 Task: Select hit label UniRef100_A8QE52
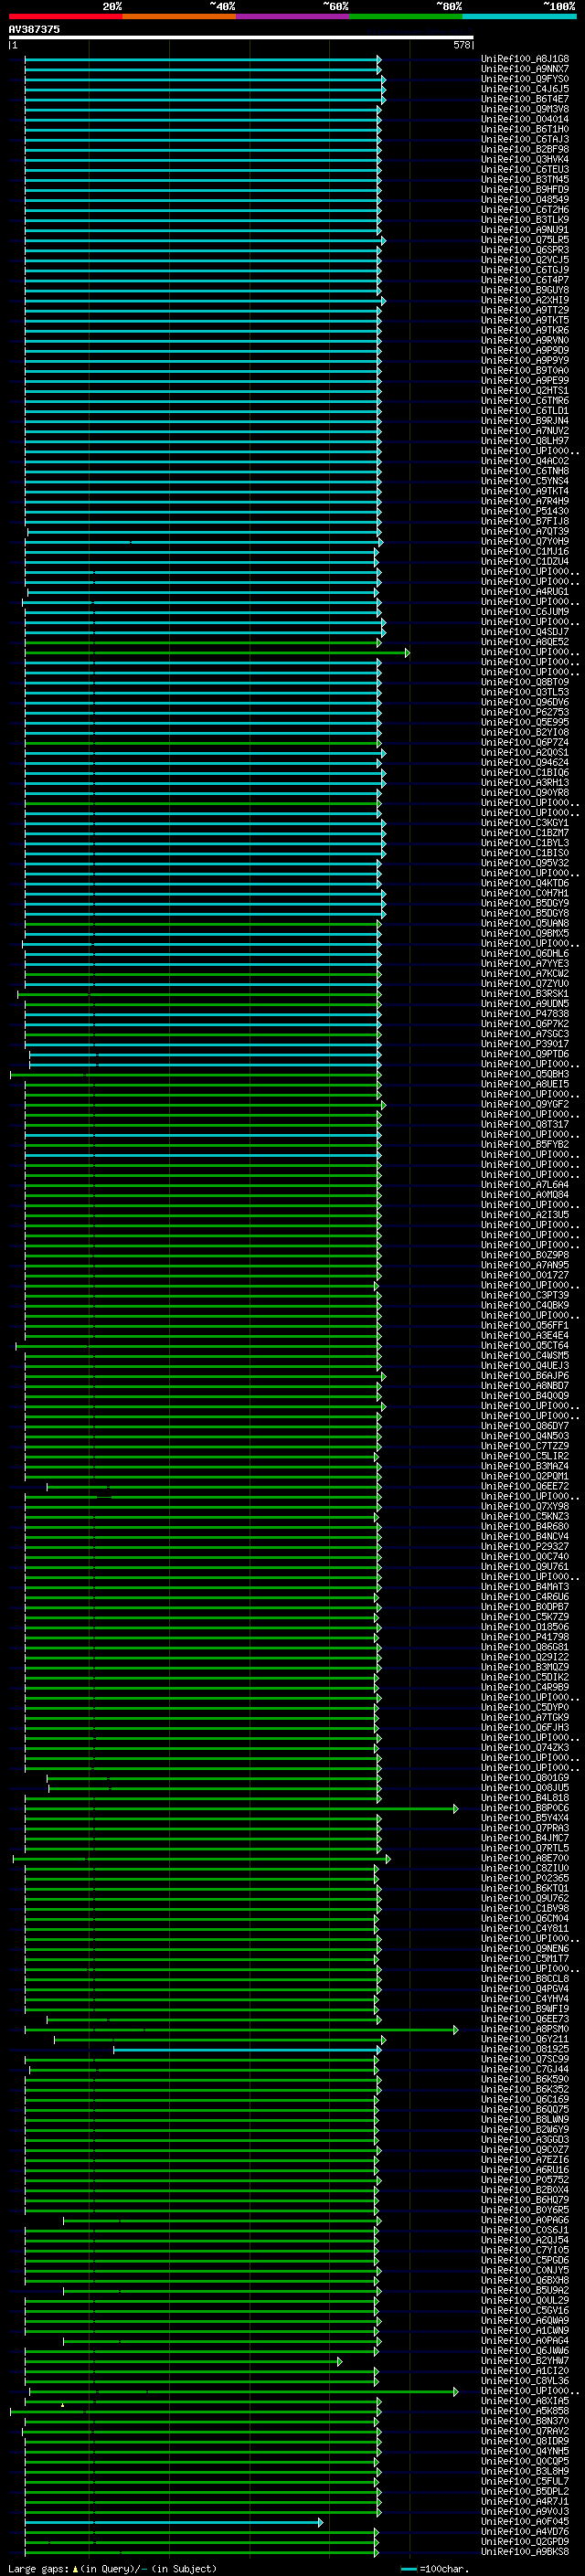[525, 642]
